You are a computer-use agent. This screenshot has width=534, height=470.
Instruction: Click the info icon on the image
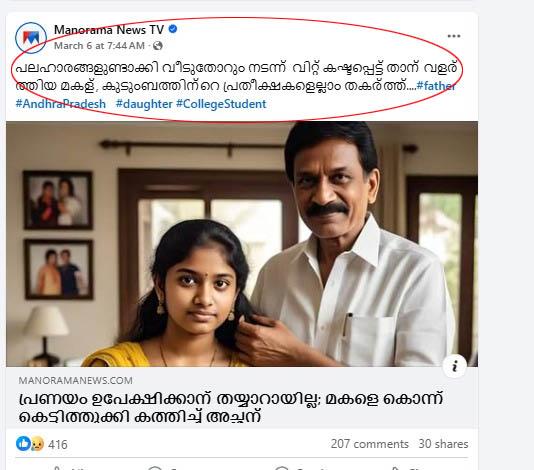coord(455,366)
